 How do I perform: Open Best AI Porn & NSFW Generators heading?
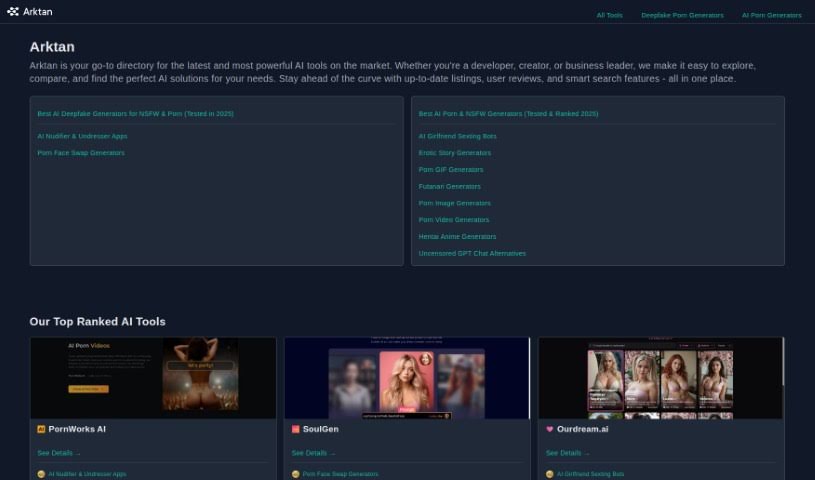click(x=508, y=114)
